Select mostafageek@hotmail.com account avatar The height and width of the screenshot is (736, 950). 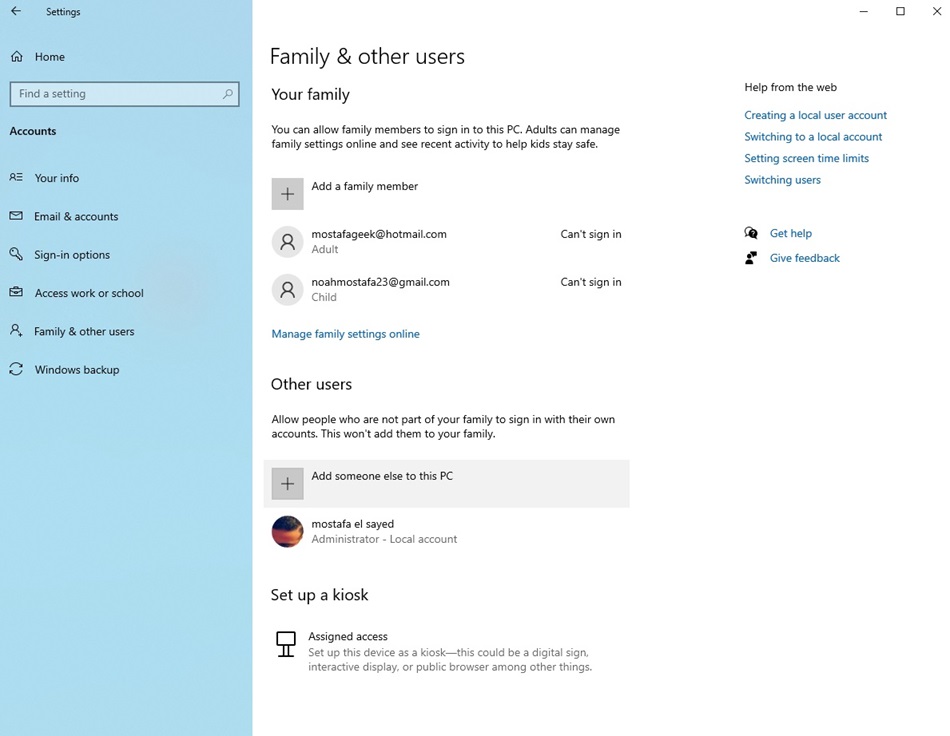[x=287, y=241]
